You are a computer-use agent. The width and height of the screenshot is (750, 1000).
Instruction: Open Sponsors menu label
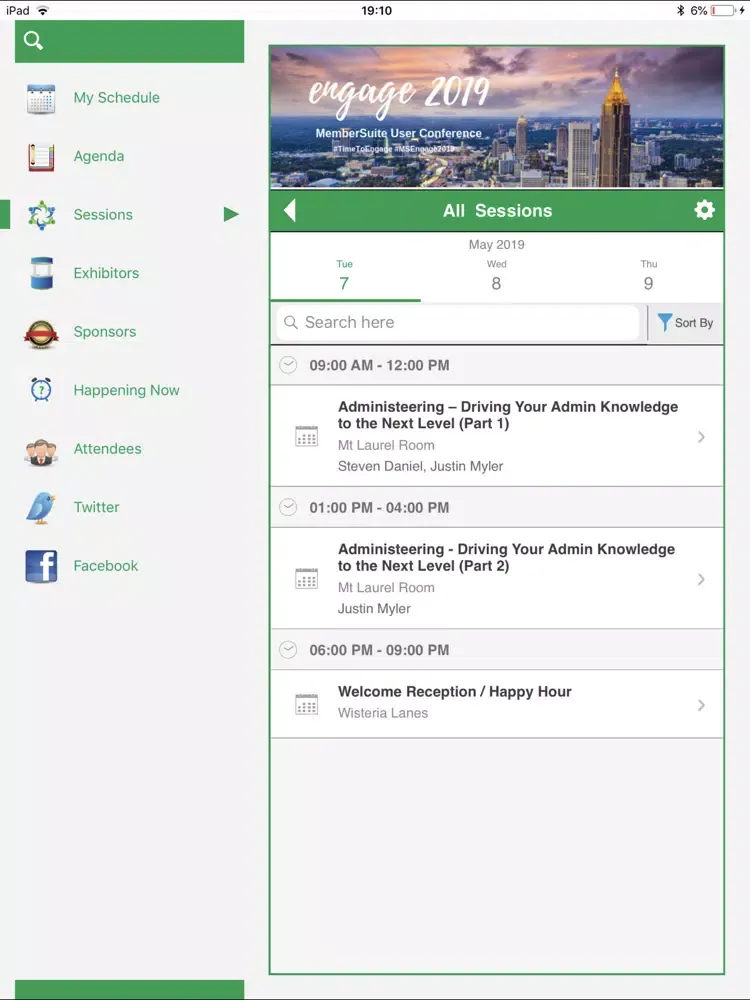(x=105, y=332)
